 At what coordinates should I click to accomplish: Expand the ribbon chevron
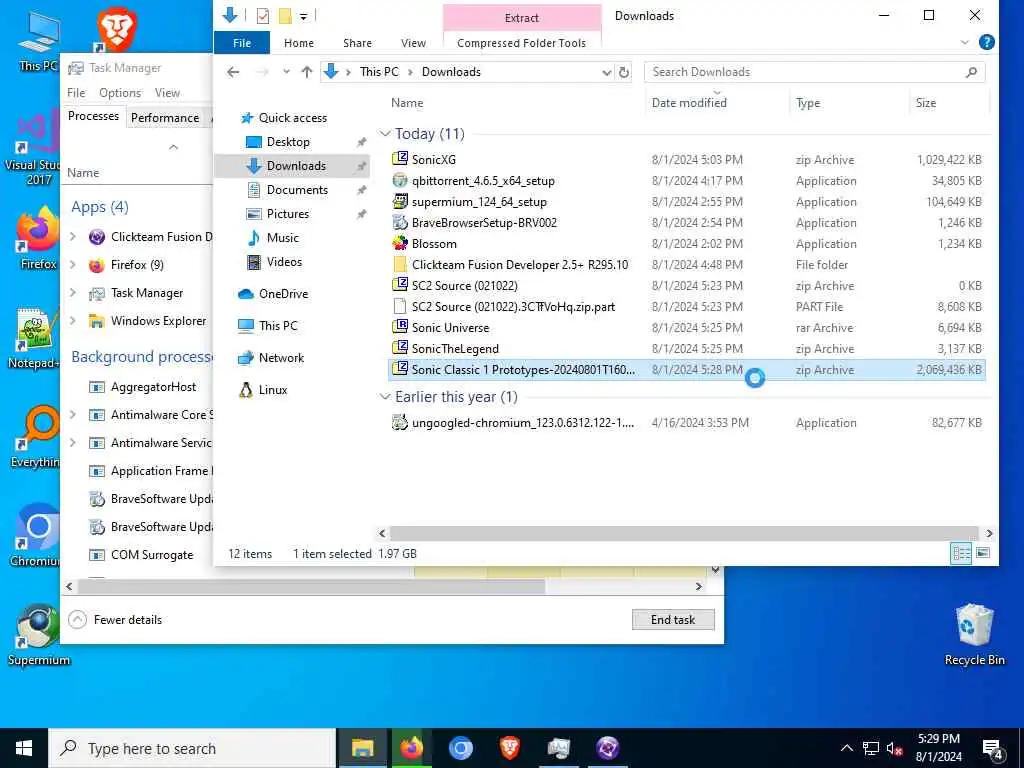click(965, 42)
